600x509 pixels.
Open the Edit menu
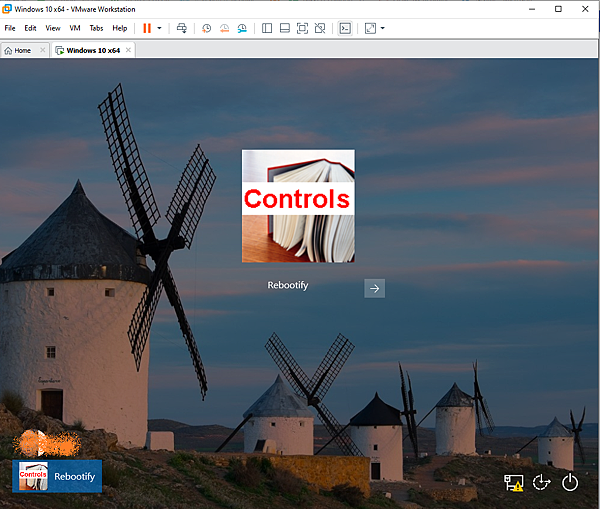click(x=30, y=28)
